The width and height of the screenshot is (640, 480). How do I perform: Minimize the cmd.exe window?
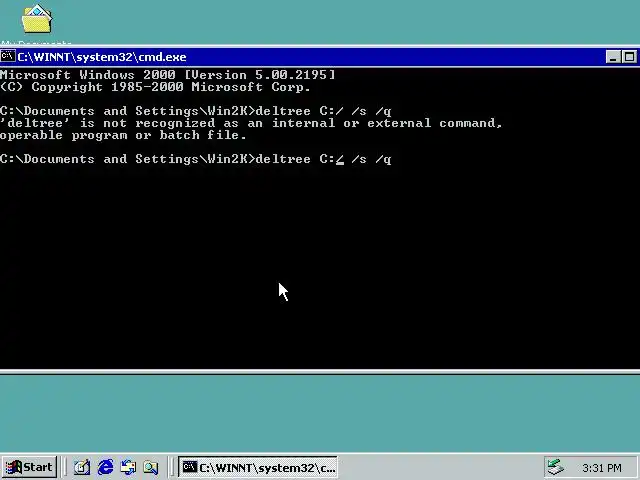[x=613, y=57]
